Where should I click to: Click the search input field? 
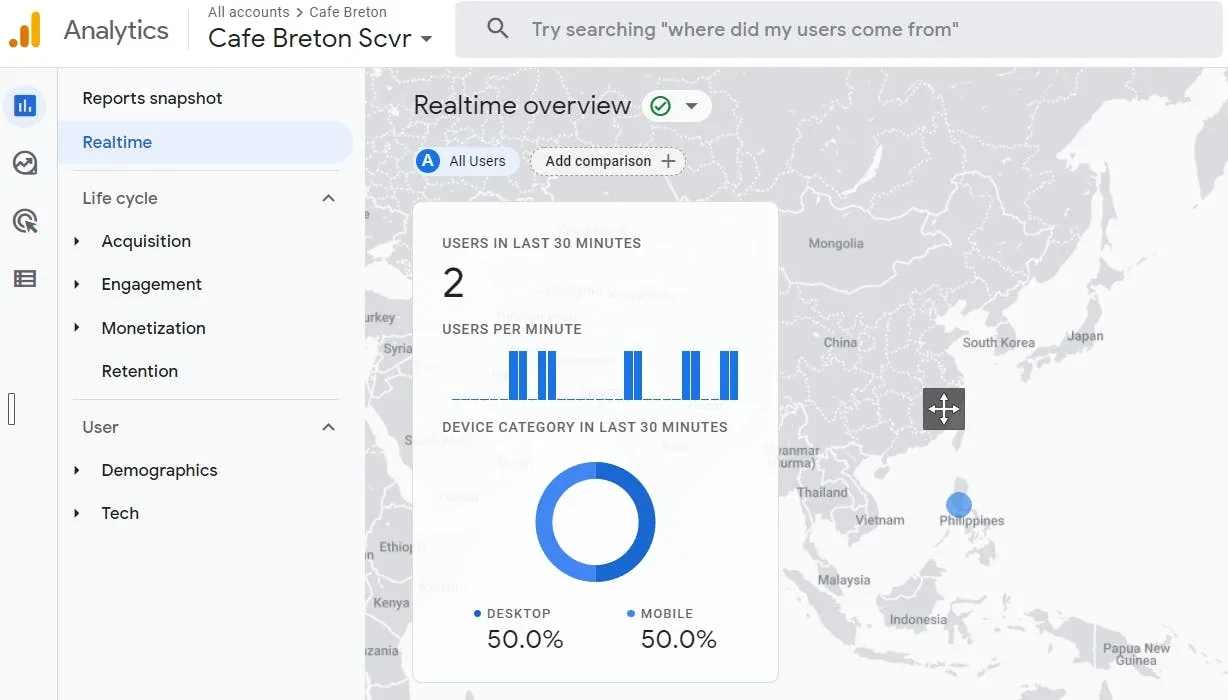click(x=840, y=29)
